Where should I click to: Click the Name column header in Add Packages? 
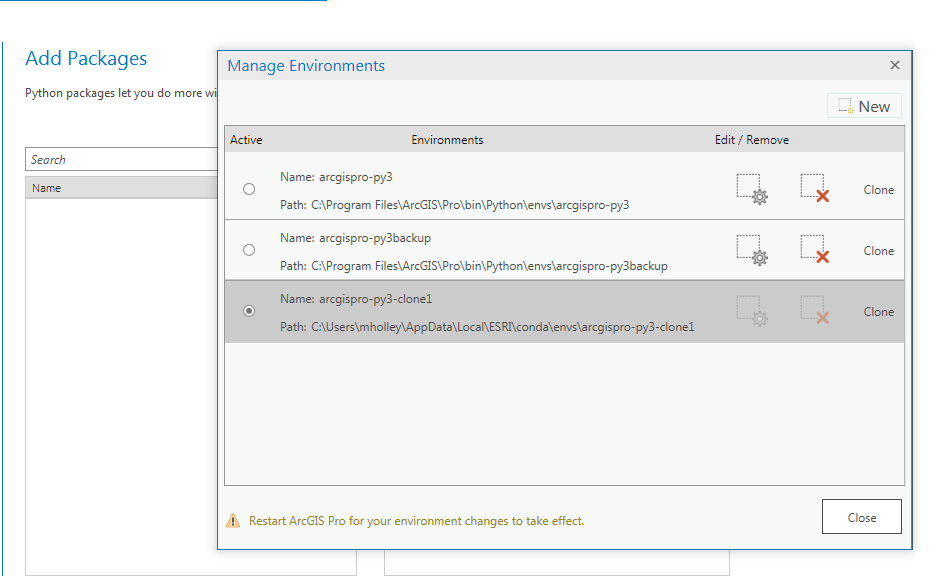click(x=121, y=188)
